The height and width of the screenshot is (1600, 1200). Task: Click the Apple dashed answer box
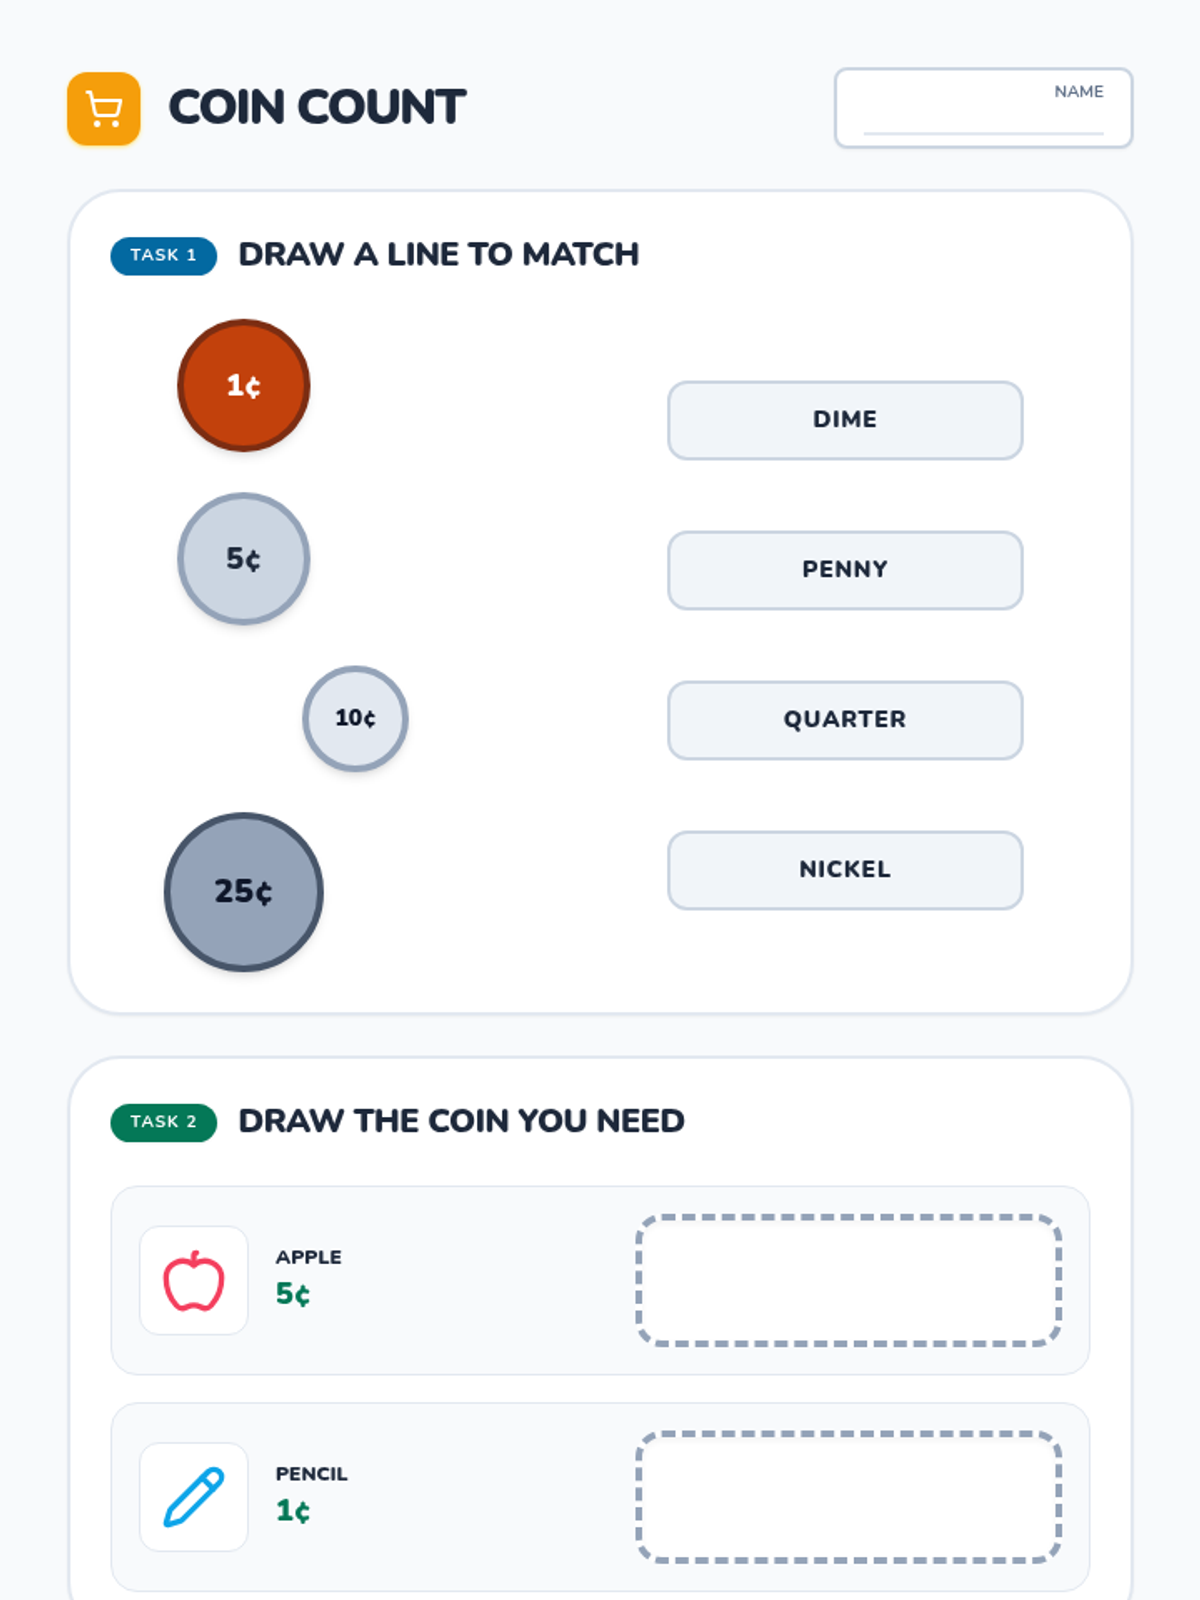point(848,1281)
